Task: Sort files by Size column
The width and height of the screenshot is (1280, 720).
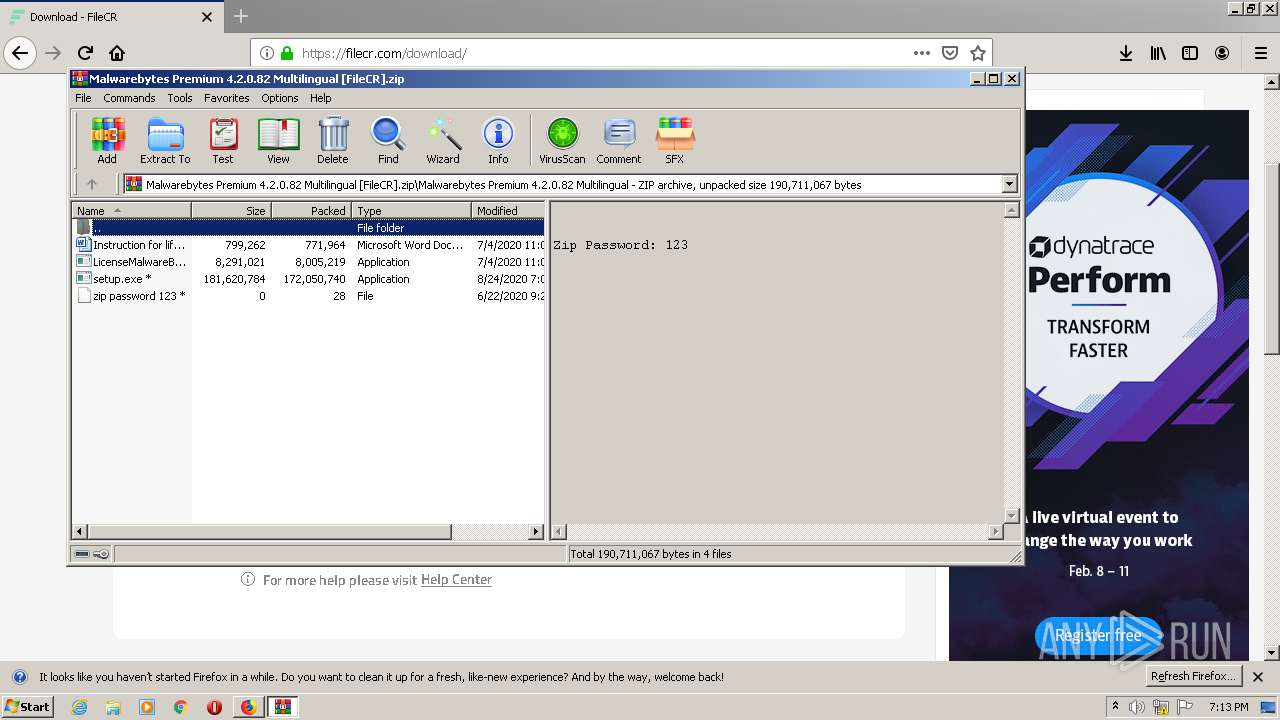Action: pyautogui.click(x=231, y=210)
